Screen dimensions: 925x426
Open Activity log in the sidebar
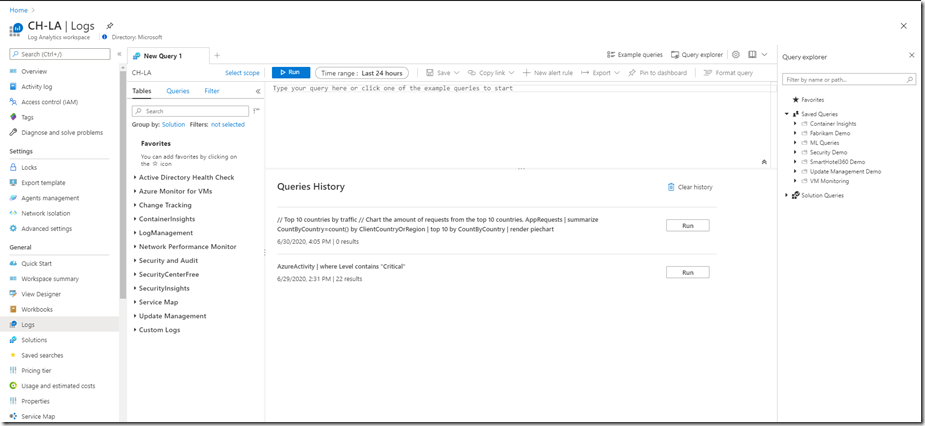[37, 87]
